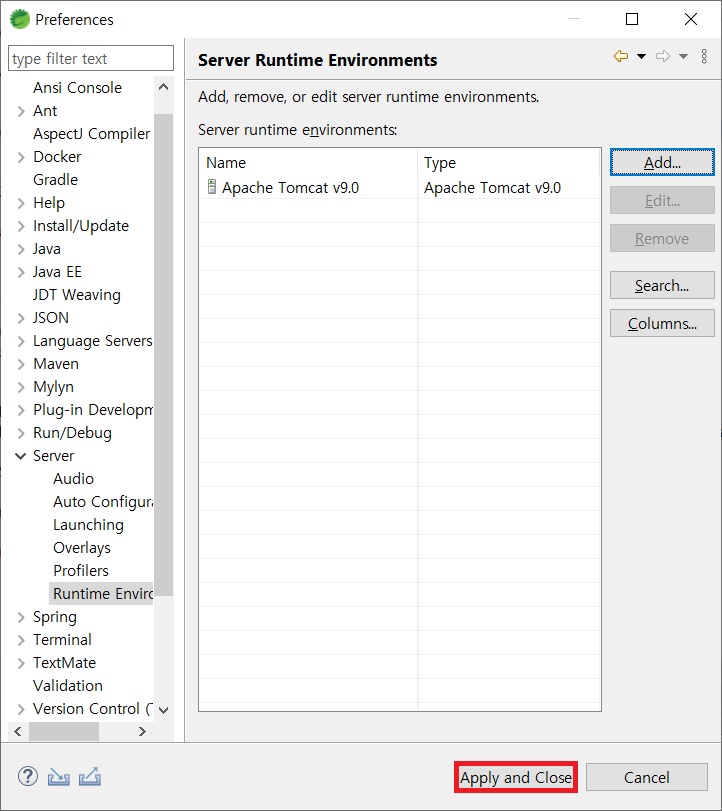
Task: Expand the JSON tree node
Action: click(x=21, y=318)
